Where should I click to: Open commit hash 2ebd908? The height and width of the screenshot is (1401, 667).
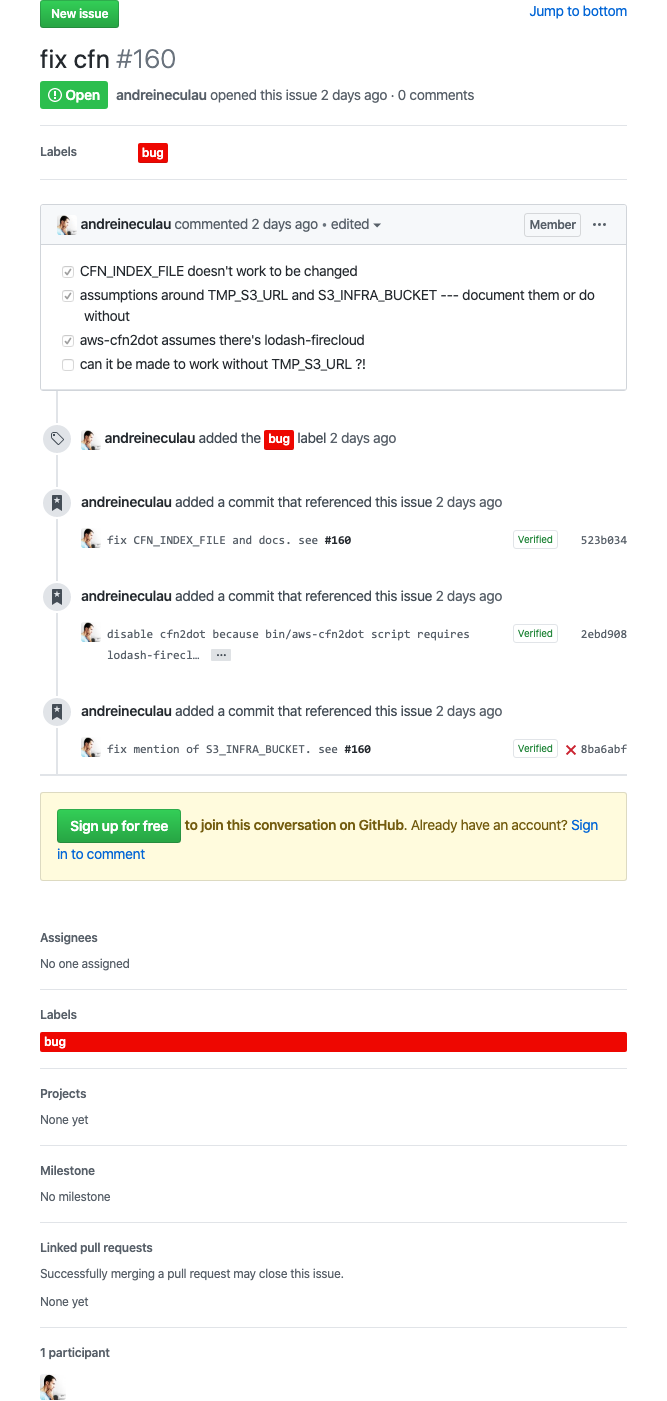pos(603,634)
